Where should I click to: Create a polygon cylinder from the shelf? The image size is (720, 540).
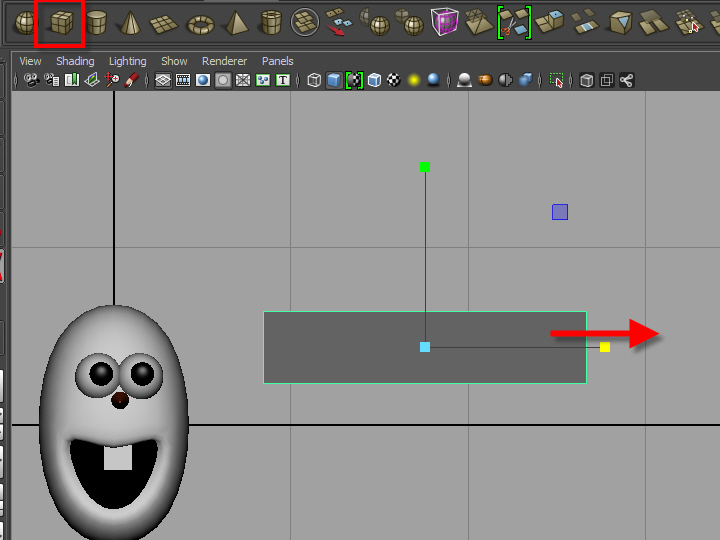pos(96,22)
